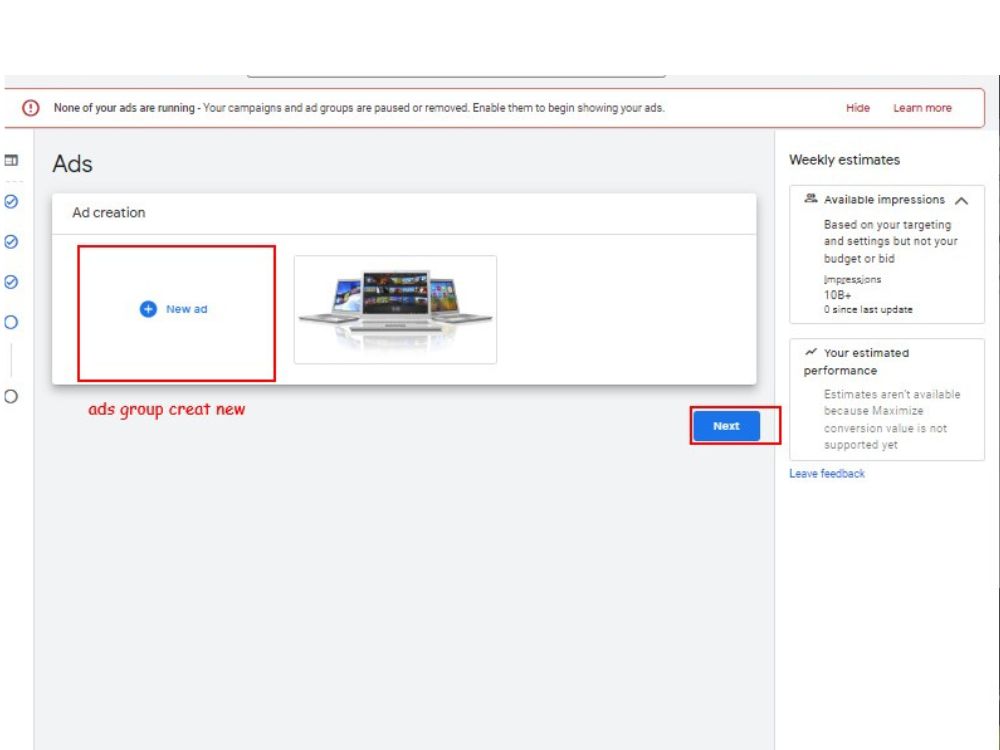Click the Ad creation card header

coord(404,213)
